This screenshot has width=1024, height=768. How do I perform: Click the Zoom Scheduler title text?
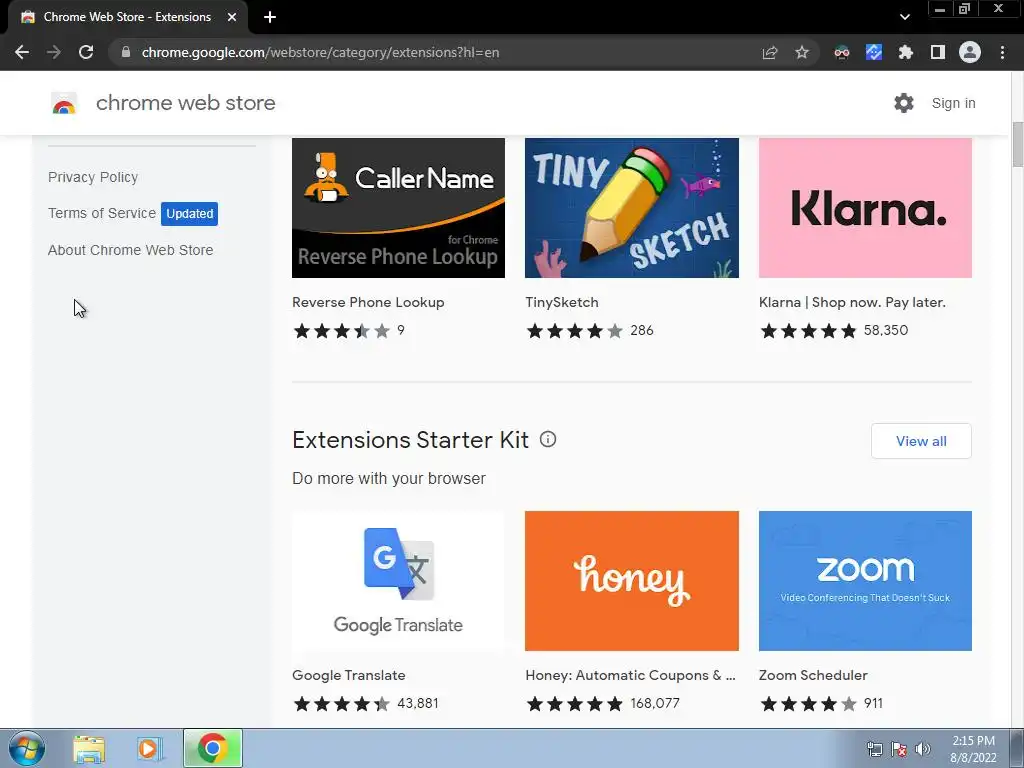813,675
